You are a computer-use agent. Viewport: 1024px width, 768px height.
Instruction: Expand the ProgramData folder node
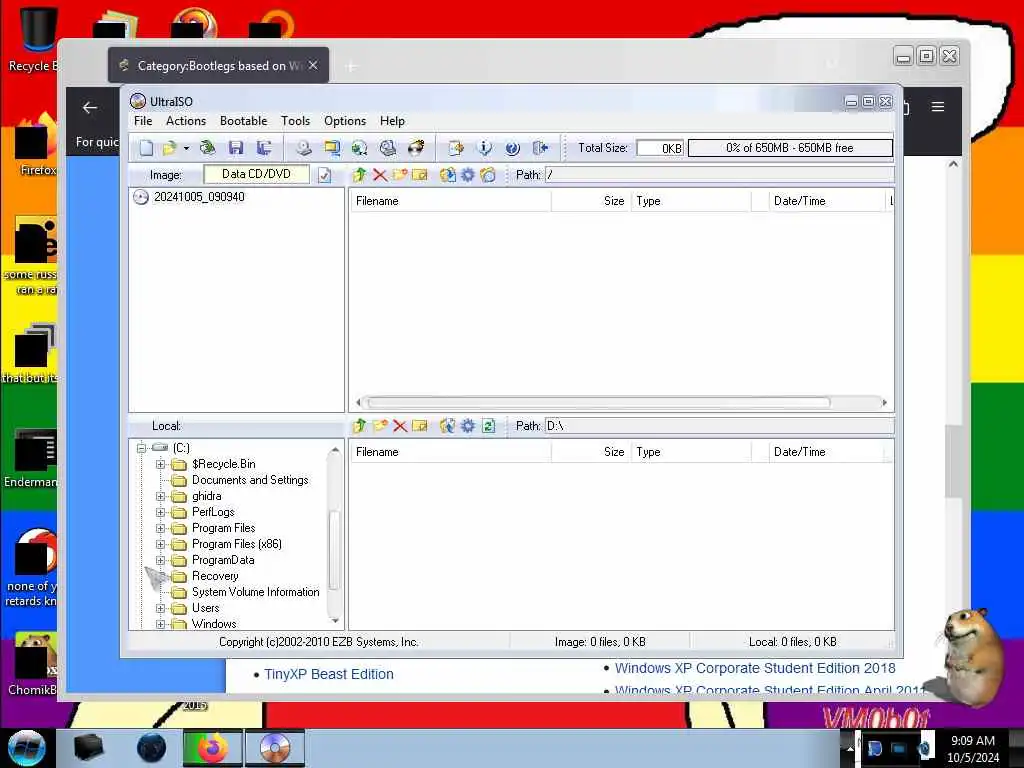pyautogui.click(x=161, y=560)
